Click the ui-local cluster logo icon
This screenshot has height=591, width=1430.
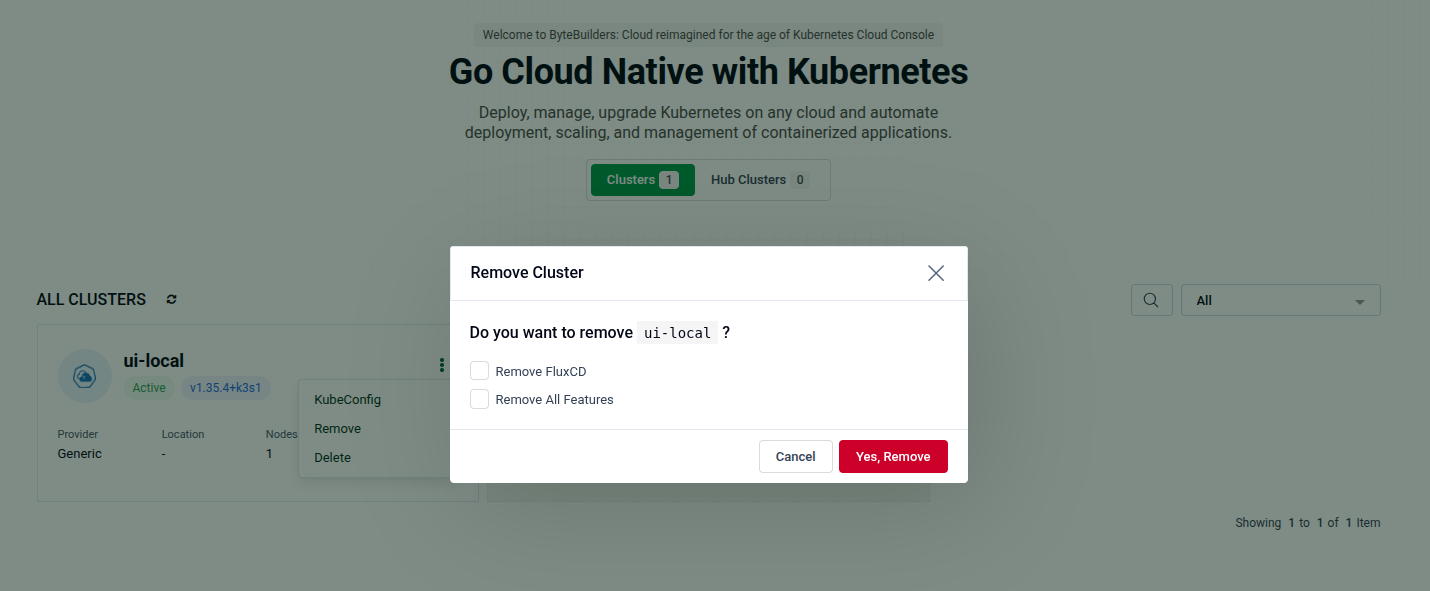(84, 376)
